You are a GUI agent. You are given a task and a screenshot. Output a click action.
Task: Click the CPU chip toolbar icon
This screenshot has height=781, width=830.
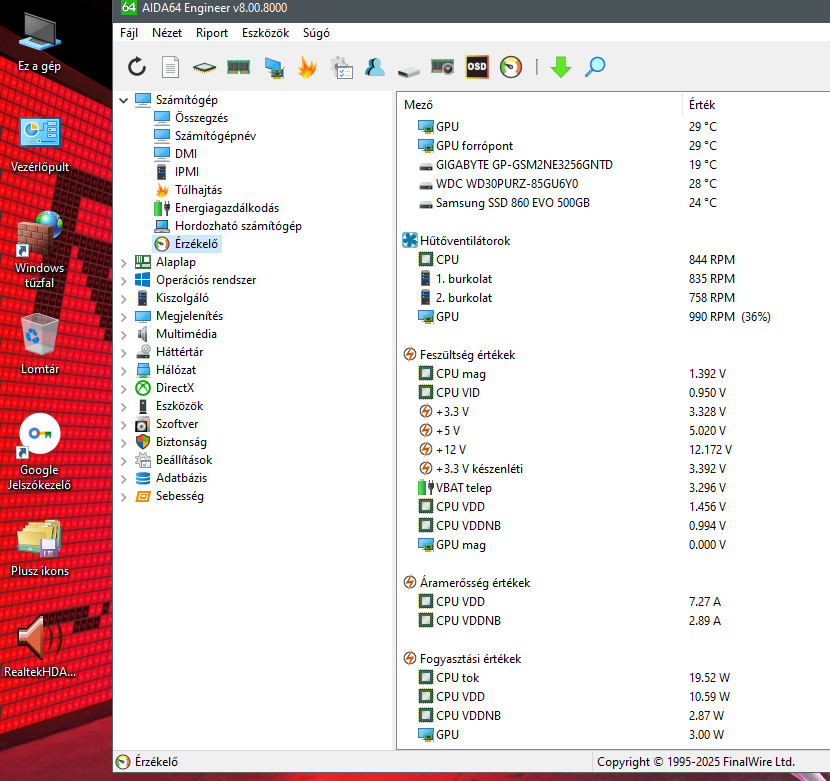point(204,67)
